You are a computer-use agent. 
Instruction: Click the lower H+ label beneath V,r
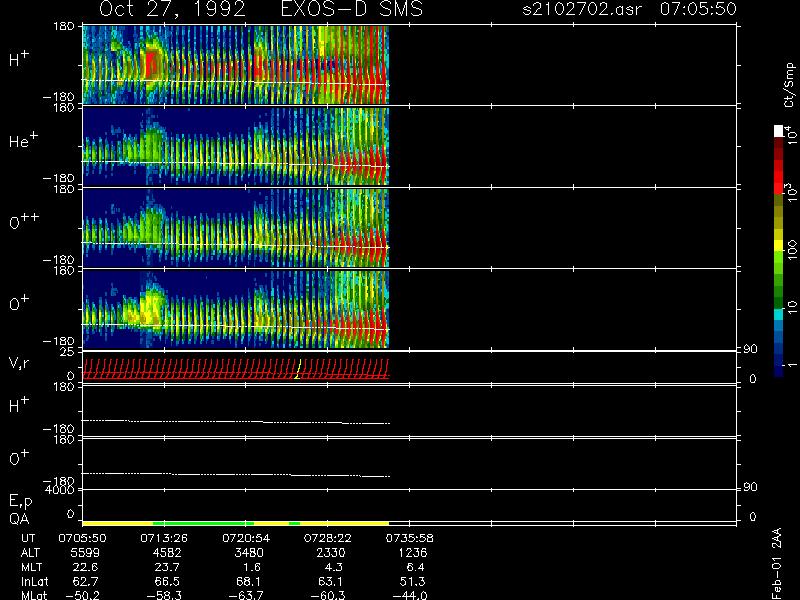tap(19, 405)
